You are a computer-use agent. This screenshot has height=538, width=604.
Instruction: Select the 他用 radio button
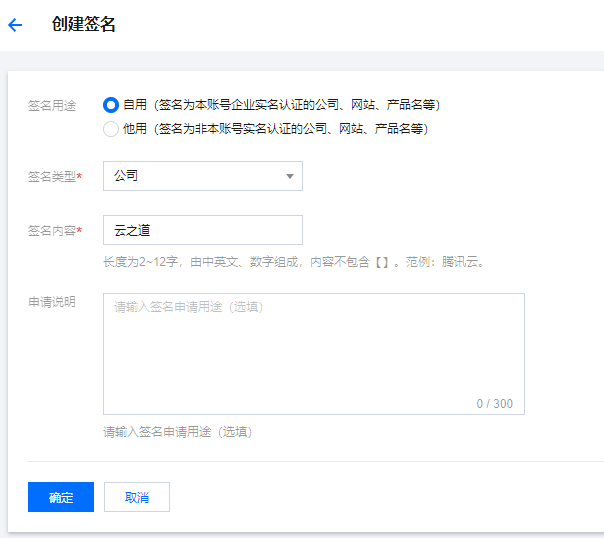pos(111,128)
